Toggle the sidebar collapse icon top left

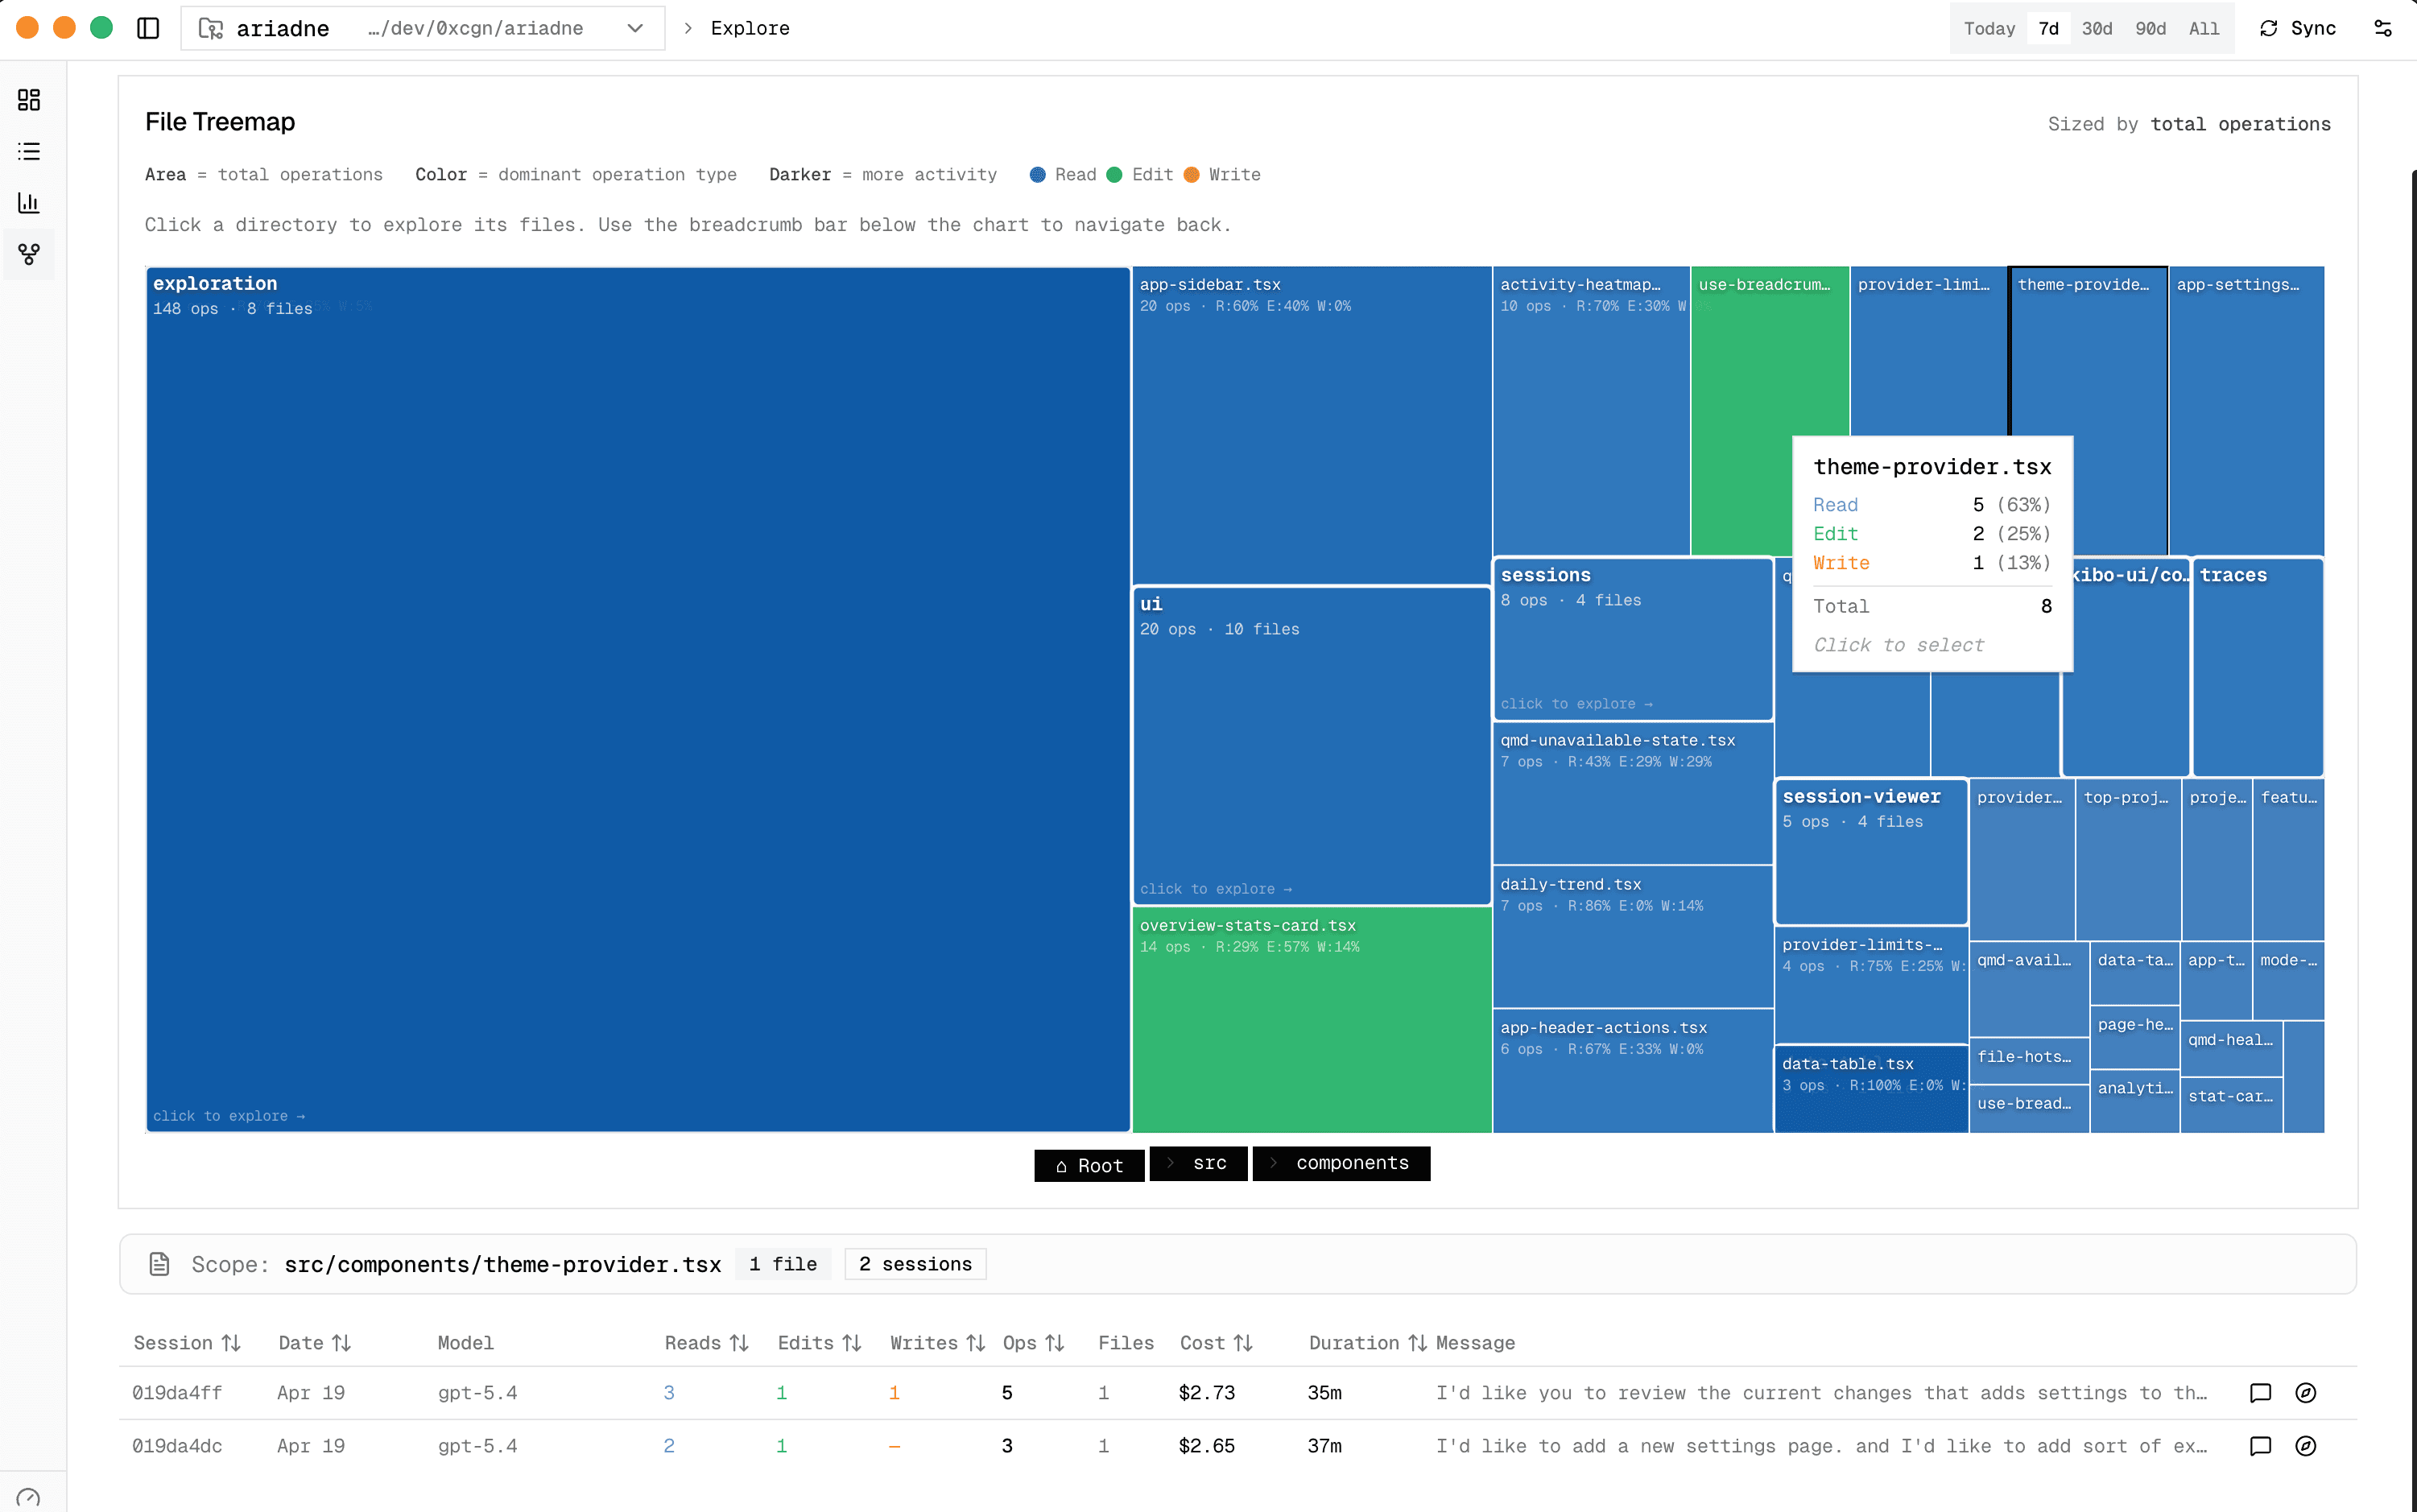(x=149, y=28)
